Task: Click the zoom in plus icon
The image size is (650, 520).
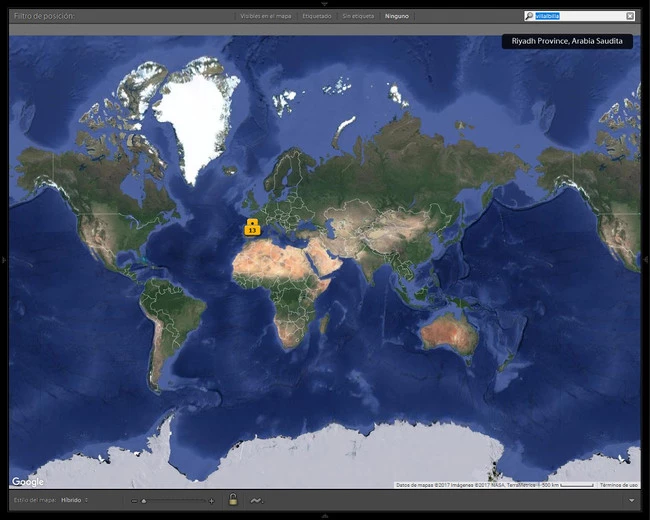Action: click(211, 500)
